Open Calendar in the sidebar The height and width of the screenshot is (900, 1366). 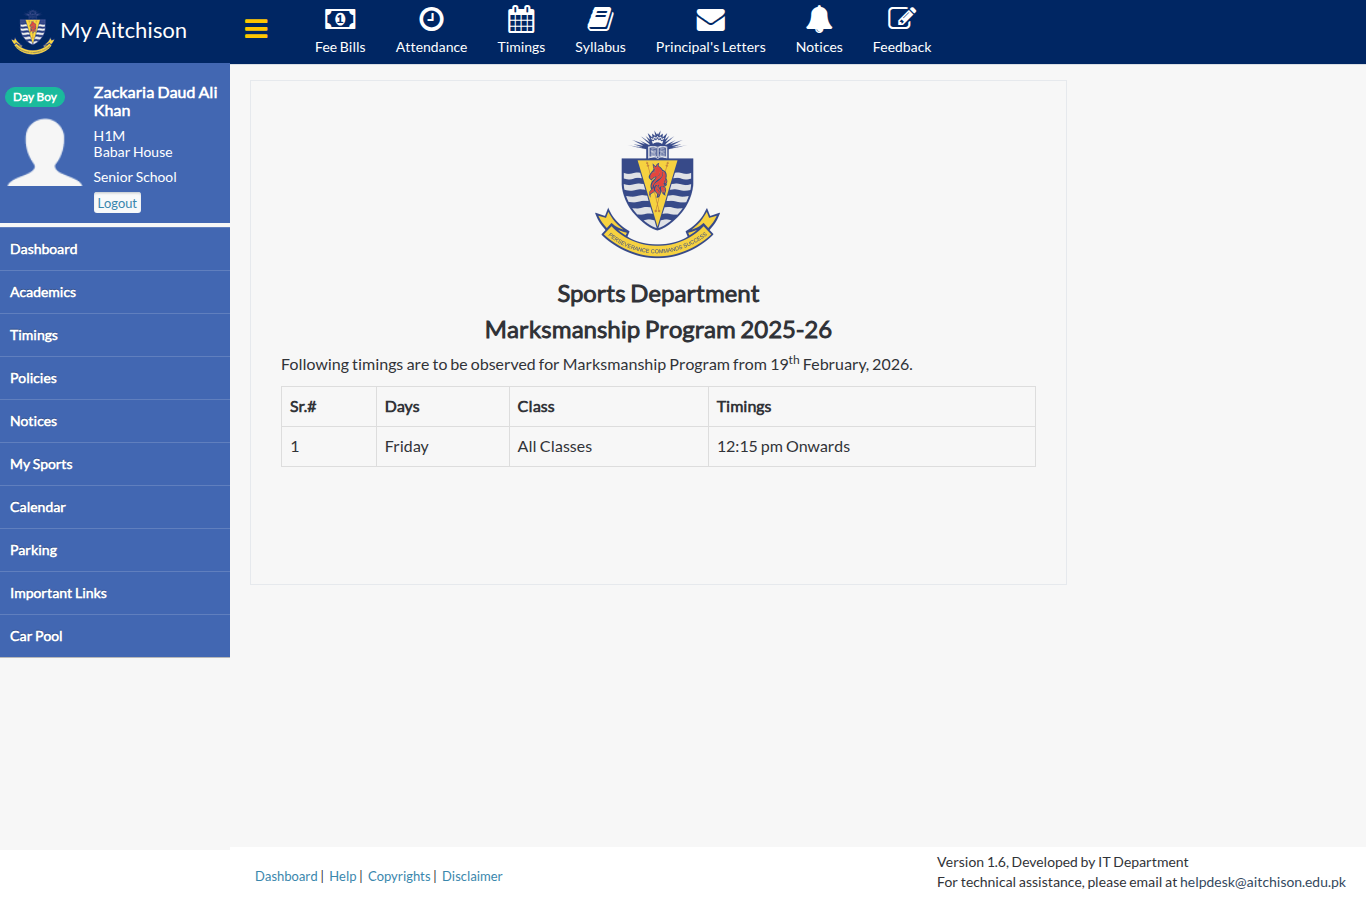click(115, 507)
